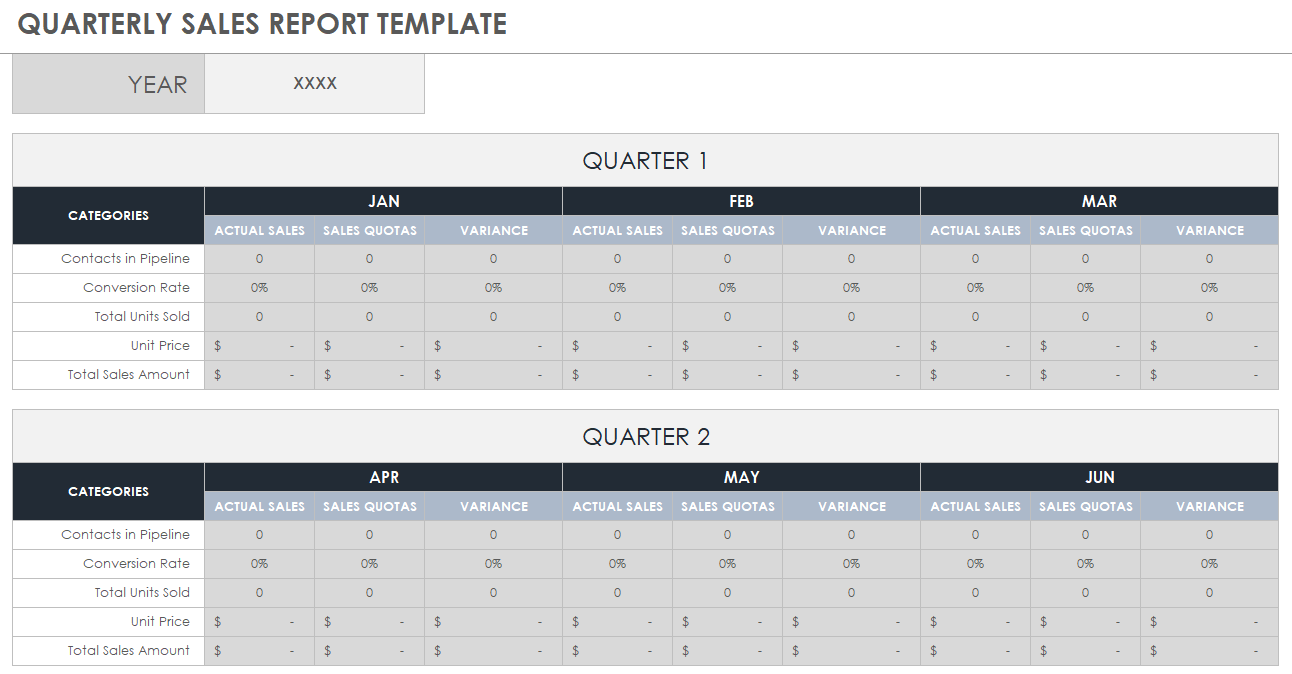The image size is (1292, 674).
Task: Click MAY Sales Quotas Total Units Sold cell
Action: click(x=728, y=592)
